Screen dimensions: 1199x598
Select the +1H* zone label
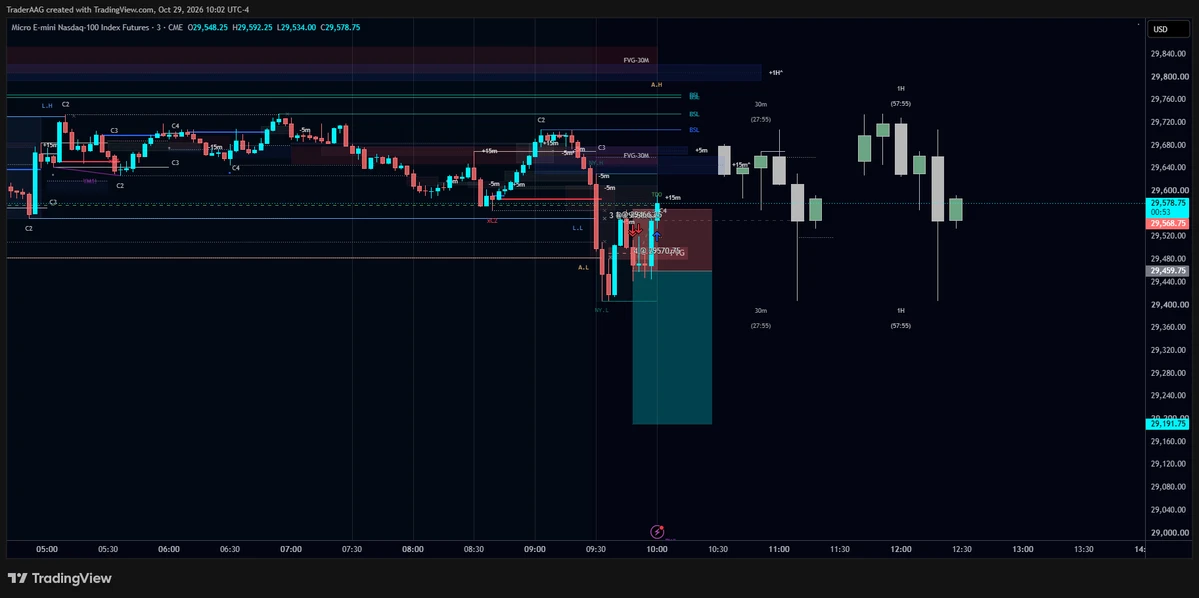775,73
